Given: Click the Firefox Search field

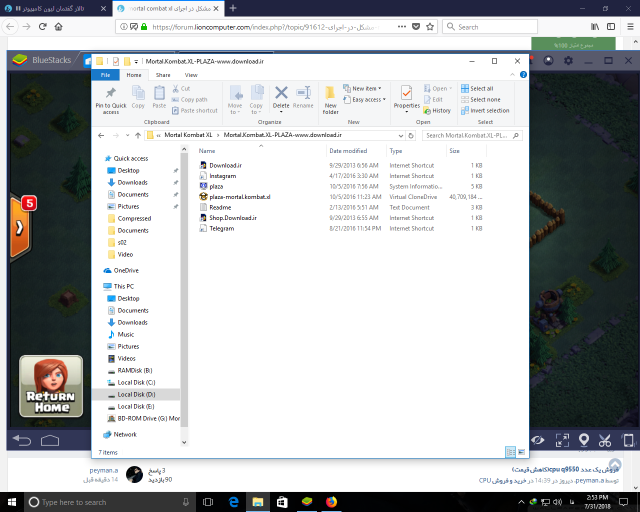Looking at the screenshot, I should (x=490, y=27).
